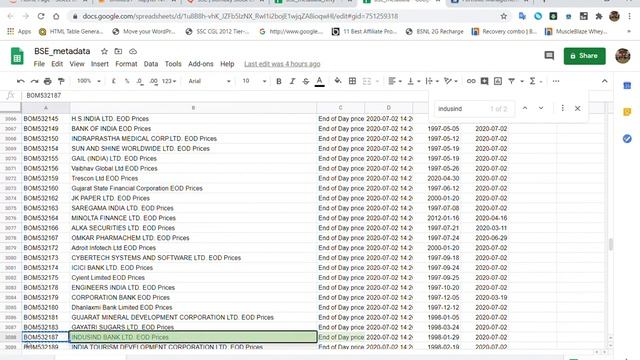Open fill color picker
Viewport: 640px width, 360px height.
pyautogui.click(x=338, y=81)
